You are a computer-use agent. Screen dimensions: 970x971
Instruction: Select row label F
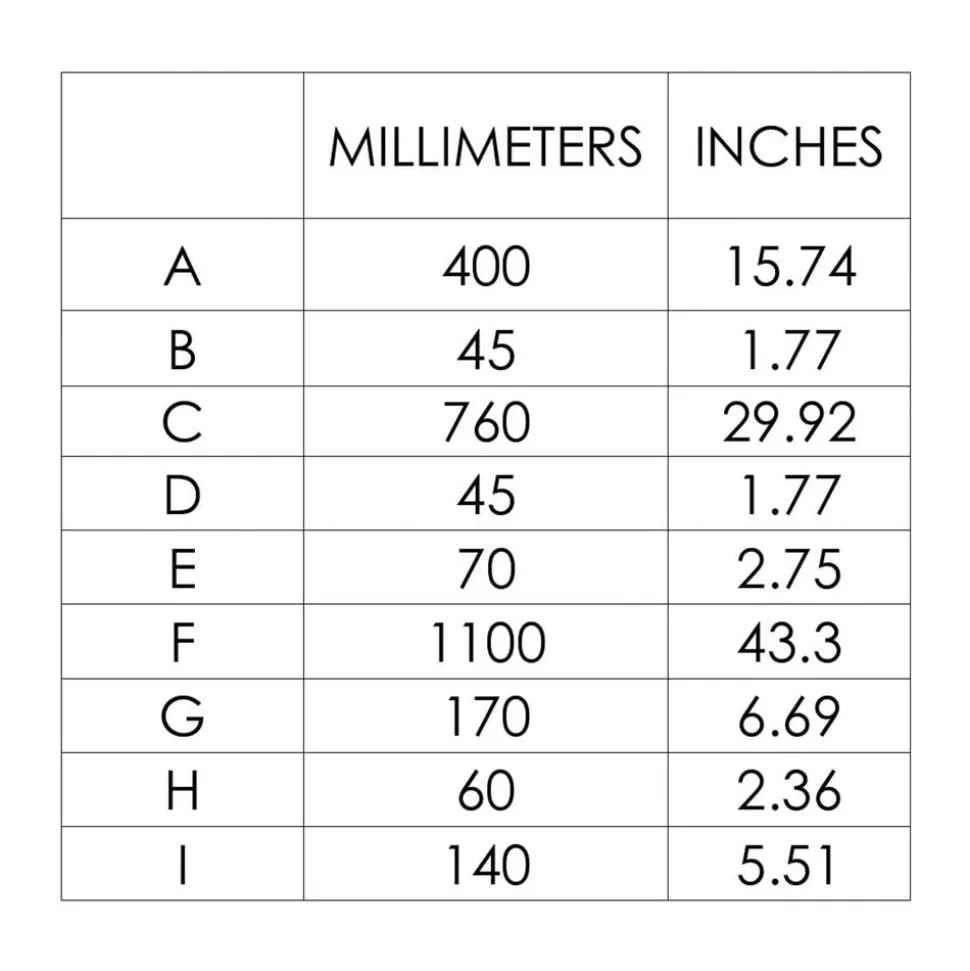coord(183,642)
